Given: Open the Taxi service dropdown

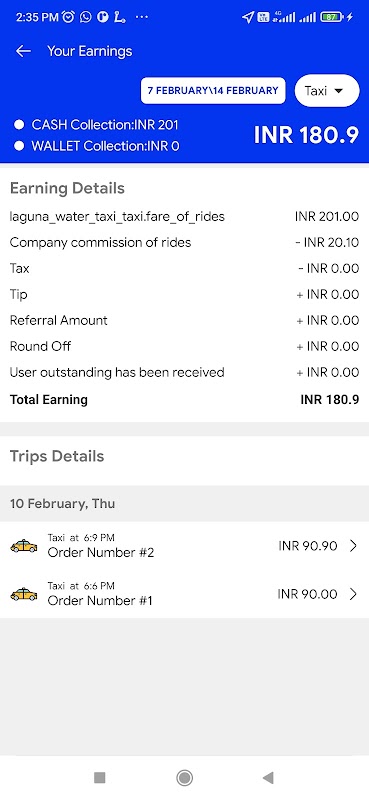Looking at the screenshot, I should point(327,91).
